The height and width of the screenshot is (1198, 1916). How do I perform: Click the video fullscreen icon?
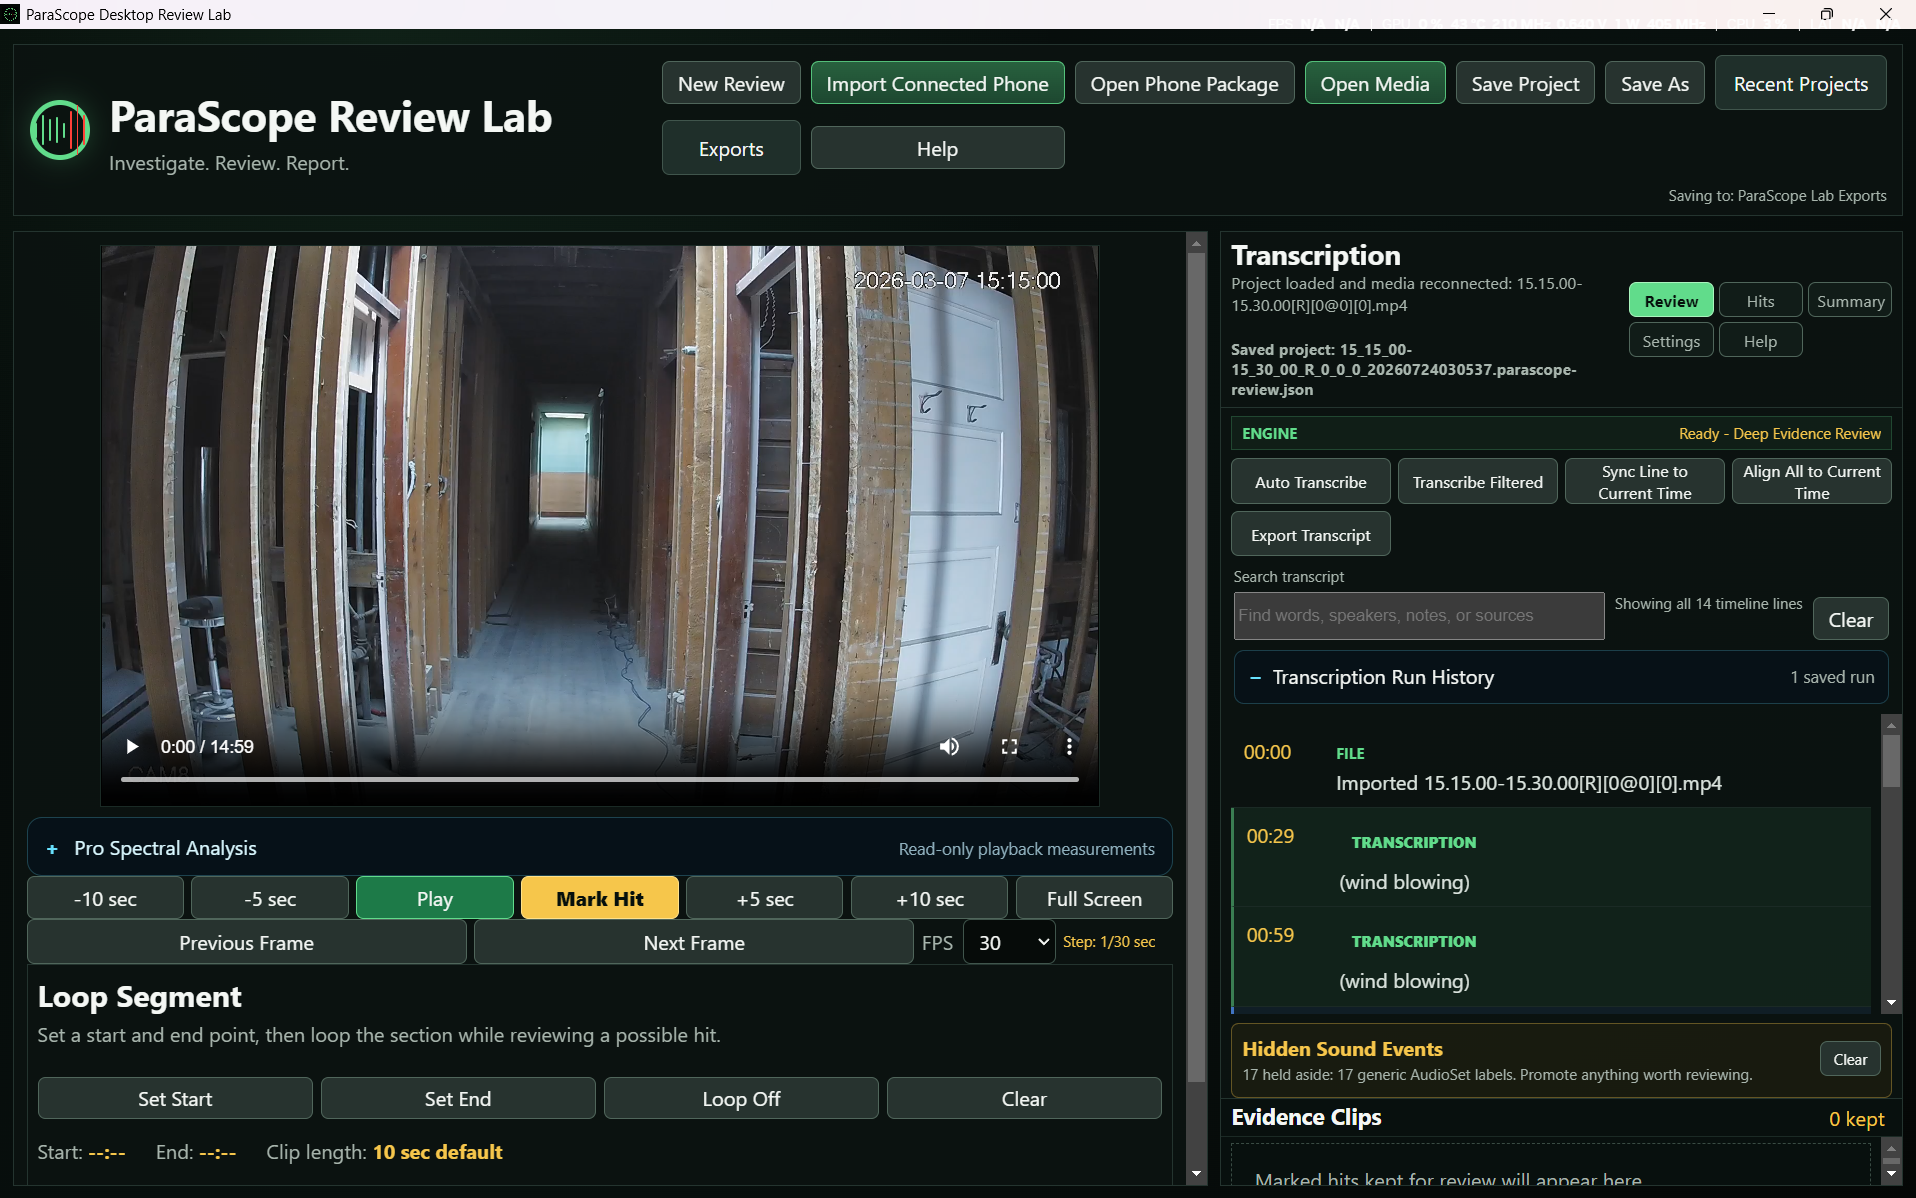[1009, 746]
